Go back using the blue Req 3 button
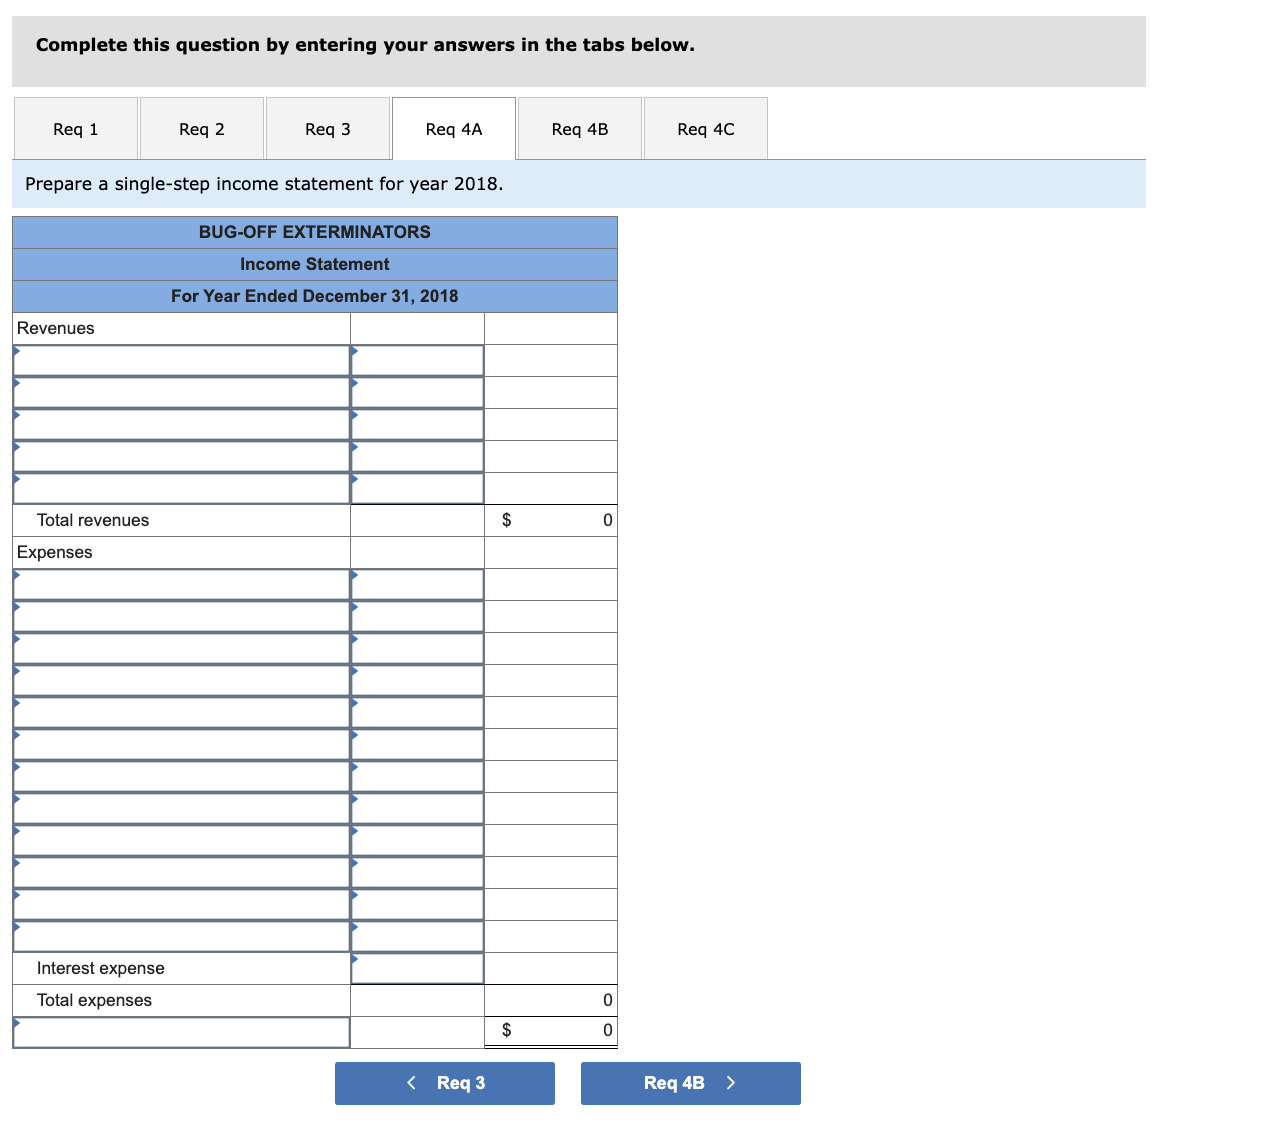Screen dimensions: 1278x1122 tap(445, 1083)
